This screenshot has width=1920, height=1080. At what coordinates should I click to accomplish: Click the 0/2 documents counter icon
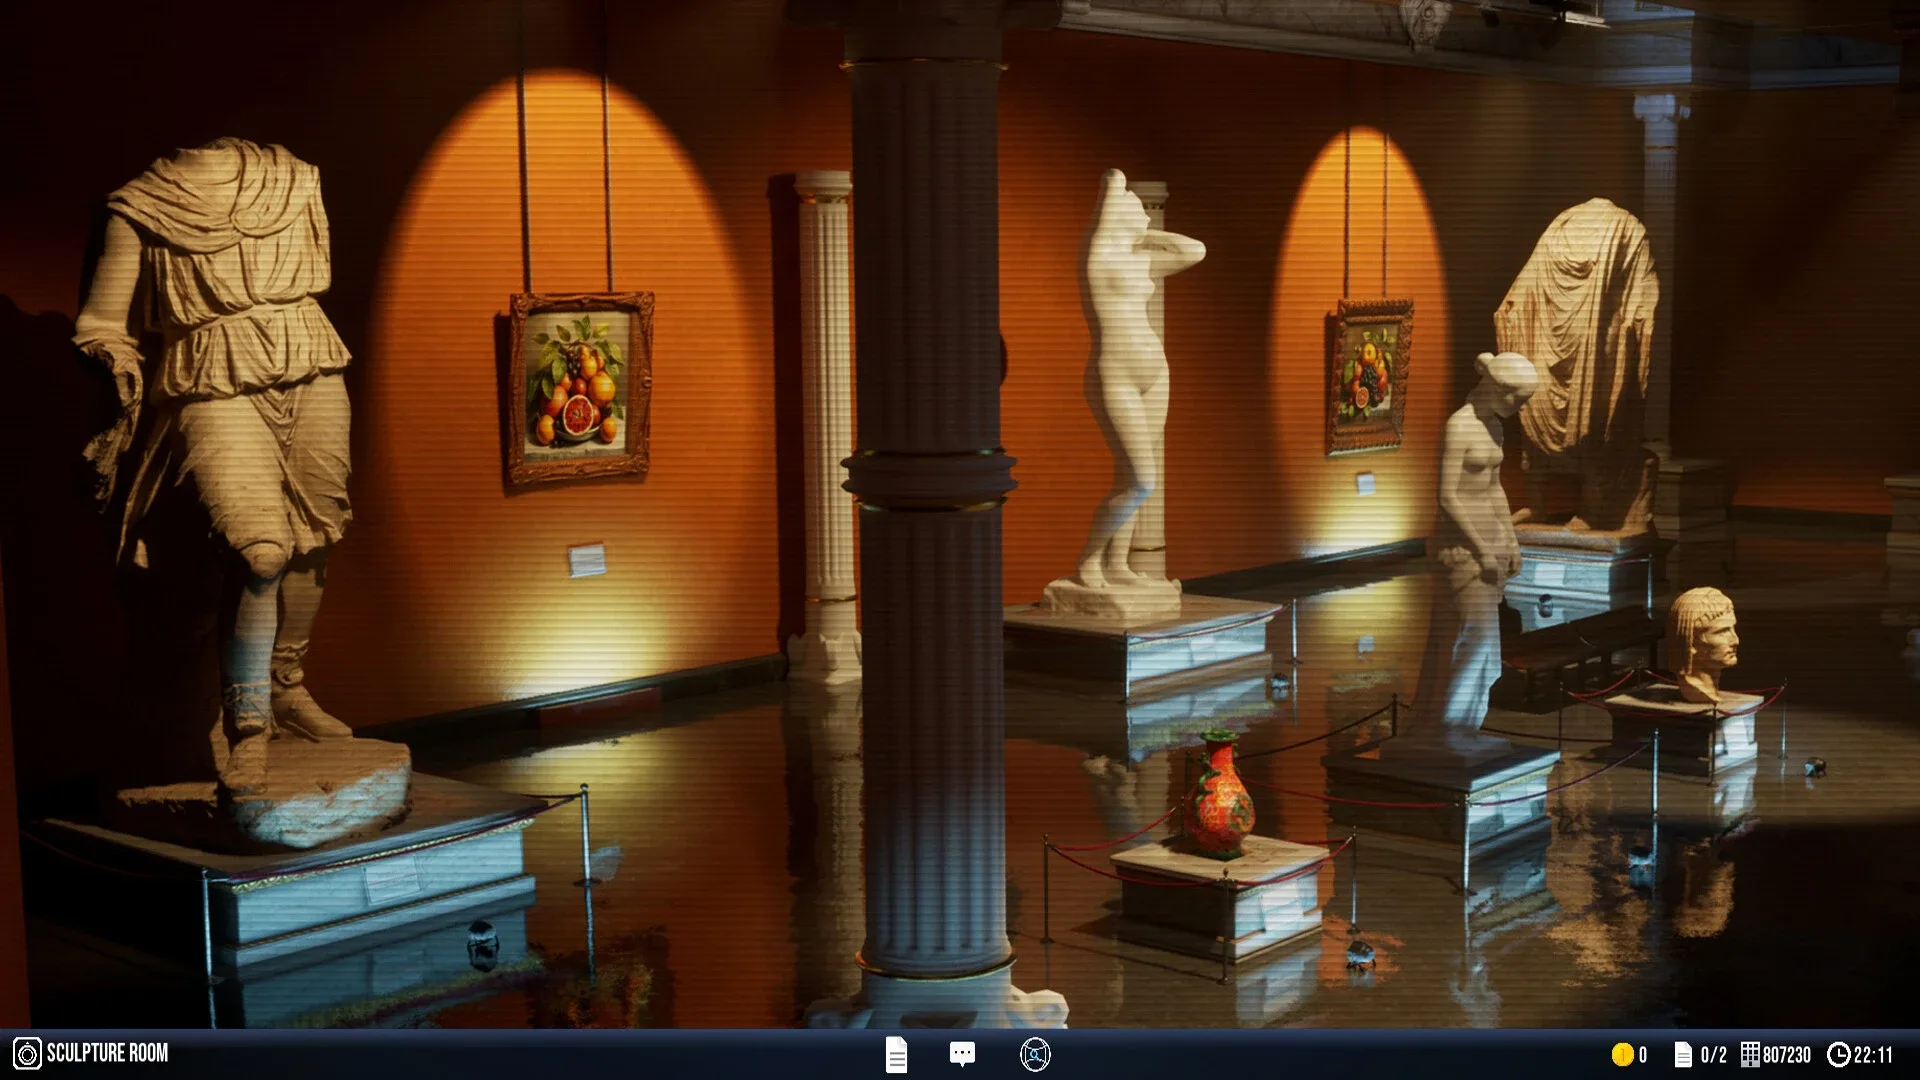[x=1683, y=1054]
